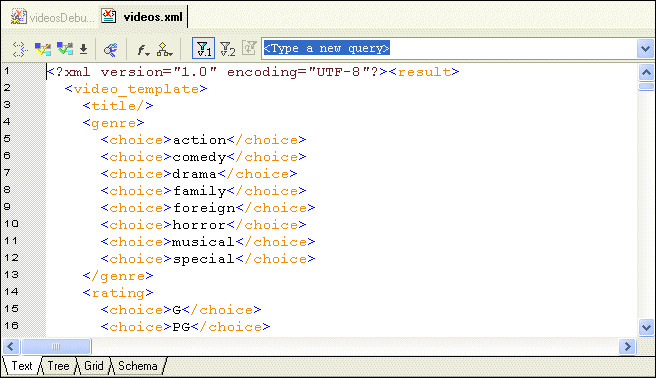Open the Grid view tab
Screen dimensions: 656x378
[94, 366]
